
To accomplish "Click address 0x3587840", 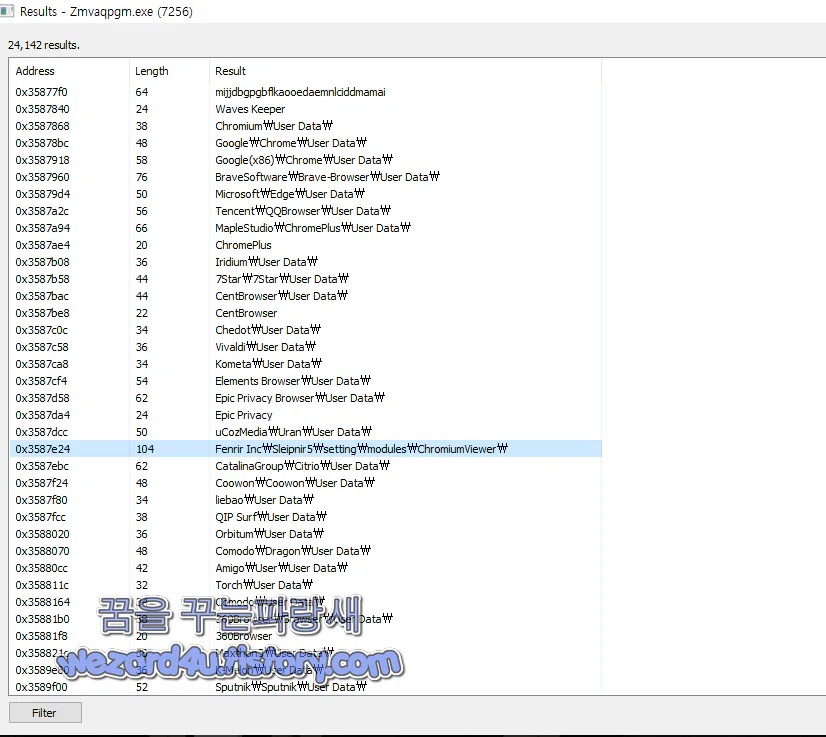I will (42, 109).
